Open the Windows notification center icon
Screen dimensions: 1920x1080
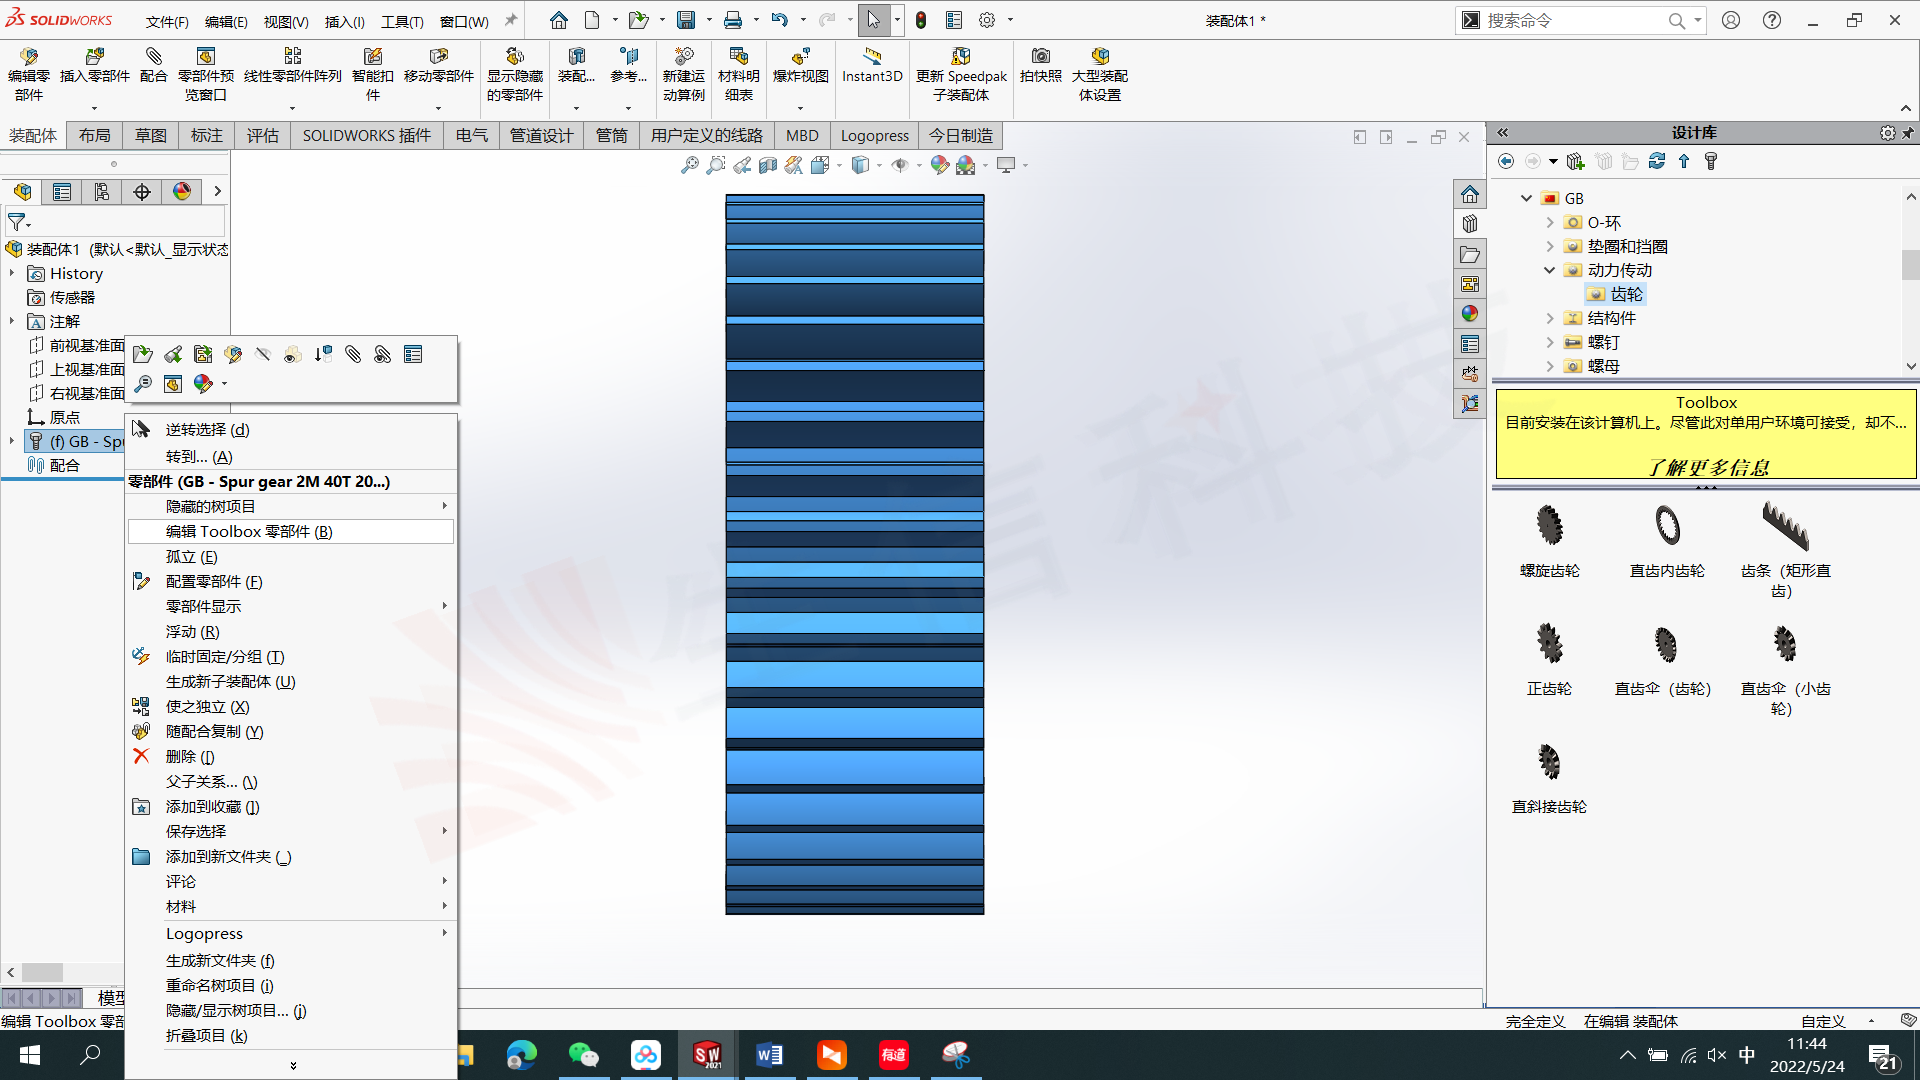(x=1882, y=1056)
